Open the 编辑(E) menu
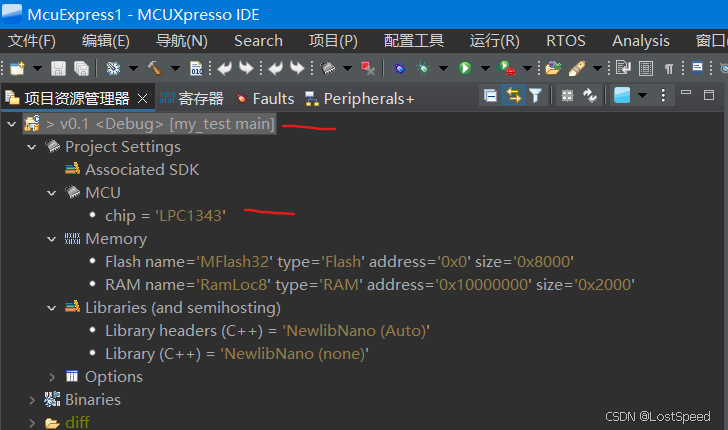728x430 pixels. click(106, 41)
